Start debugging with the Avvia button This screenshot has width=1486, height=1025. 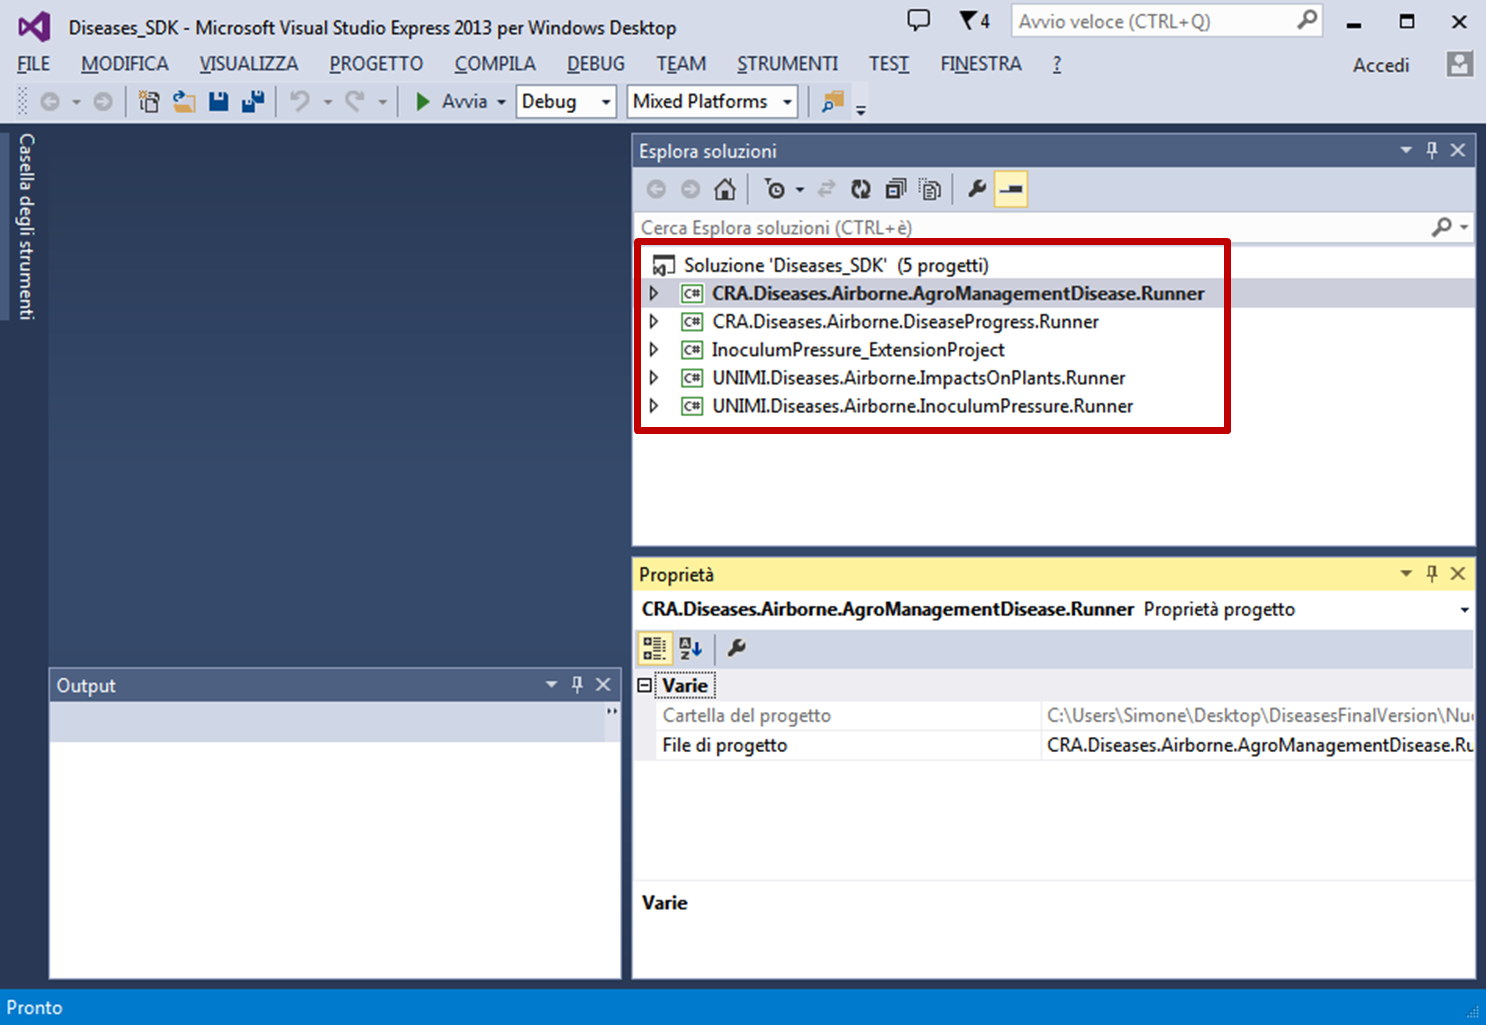pos(451,102)
